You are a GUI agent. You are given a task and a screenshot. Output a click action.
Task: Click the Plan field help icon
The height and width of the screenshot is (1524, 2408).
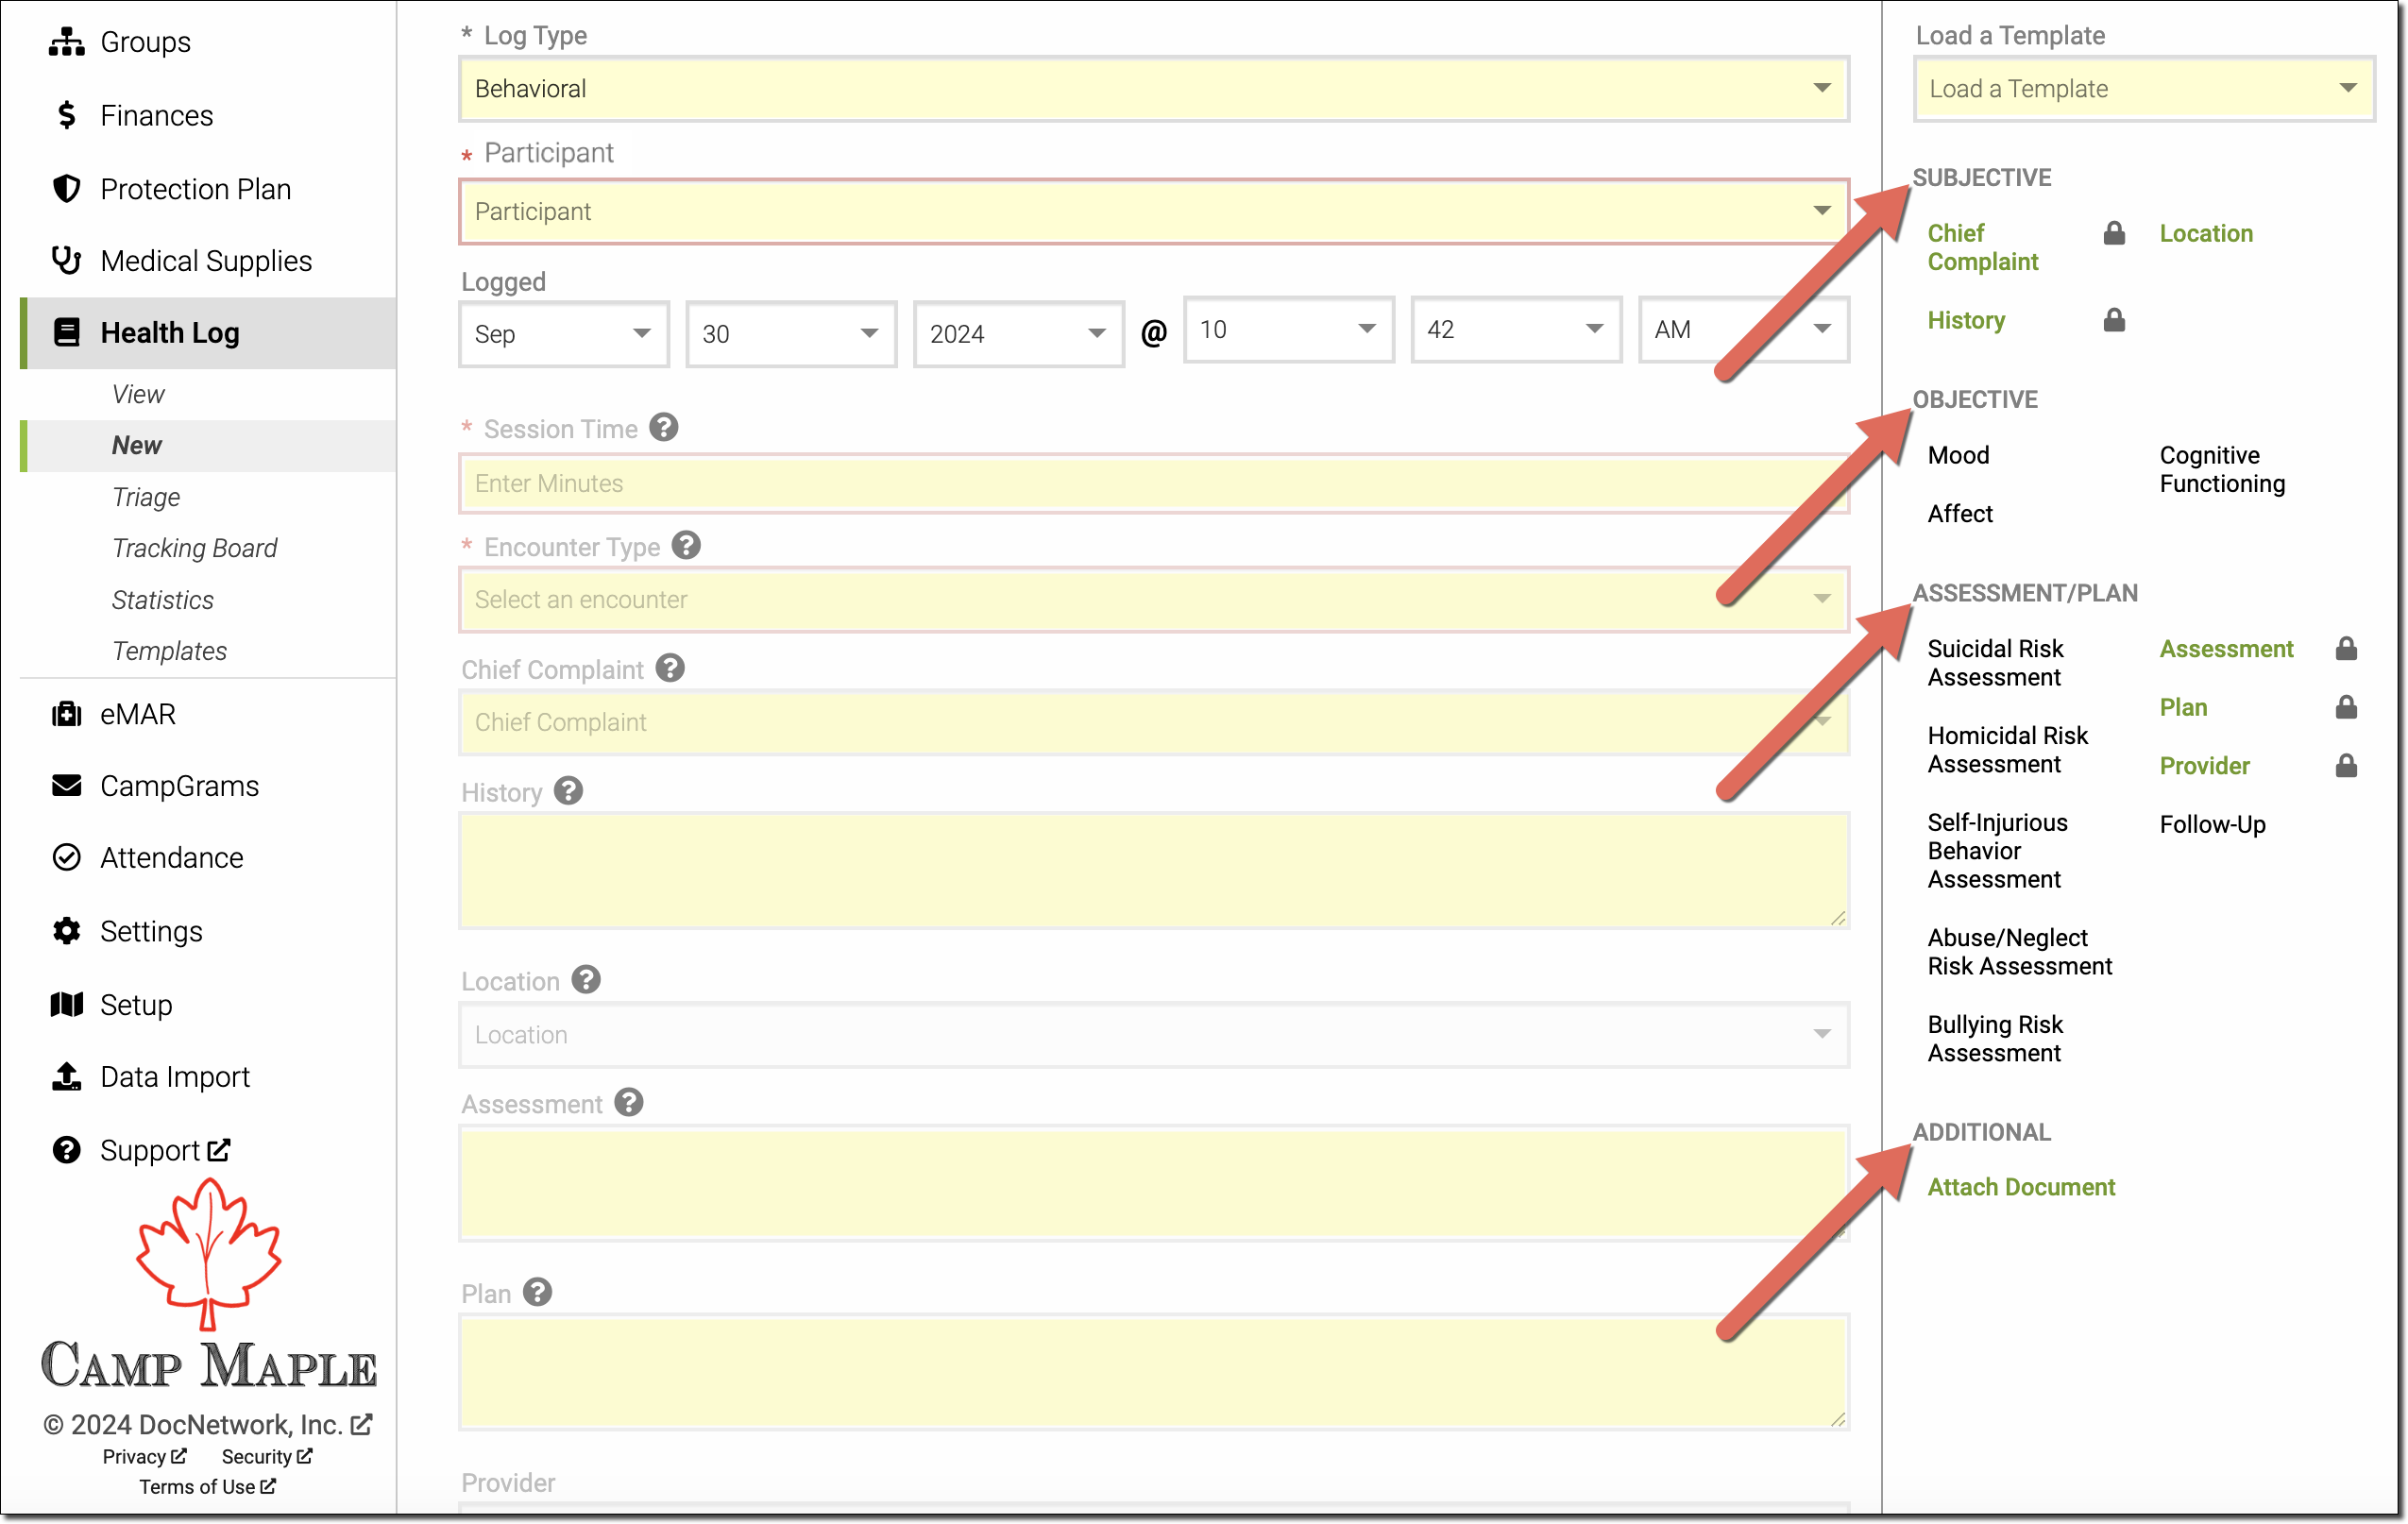(537, 1293)
